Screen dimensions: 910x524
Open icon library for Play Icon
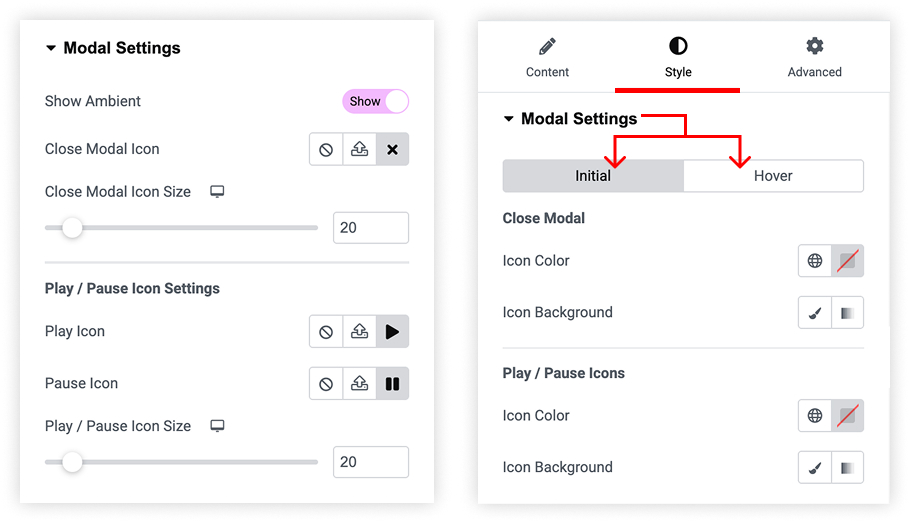coord(392,332)
